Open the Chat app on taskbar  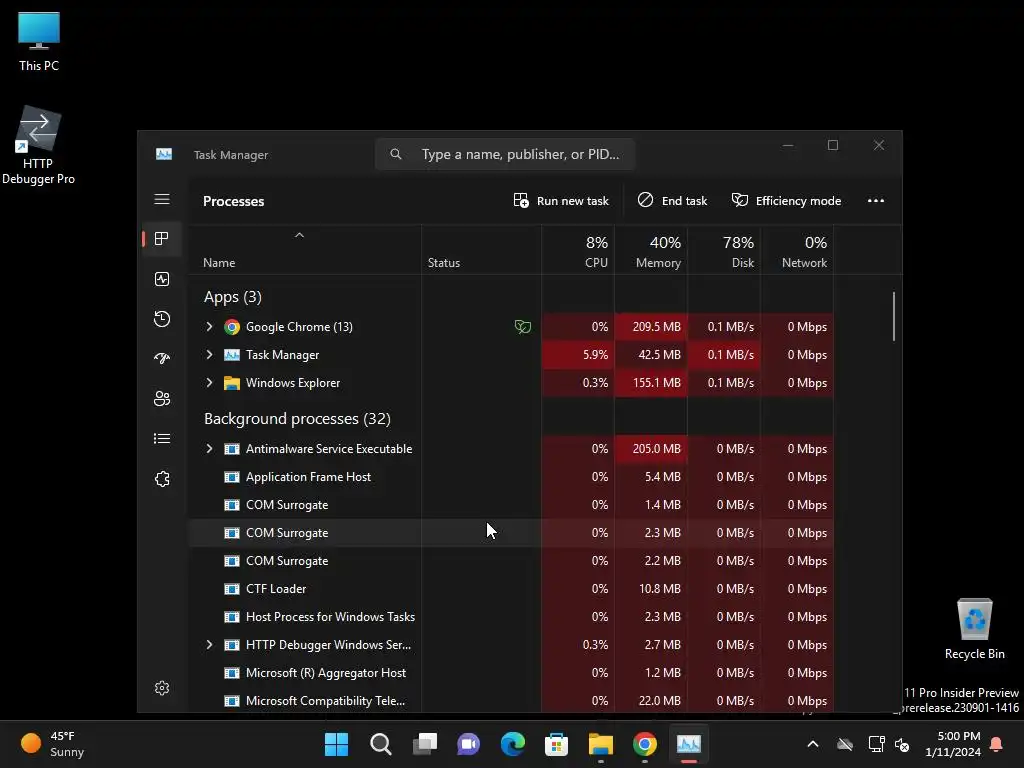468,744
